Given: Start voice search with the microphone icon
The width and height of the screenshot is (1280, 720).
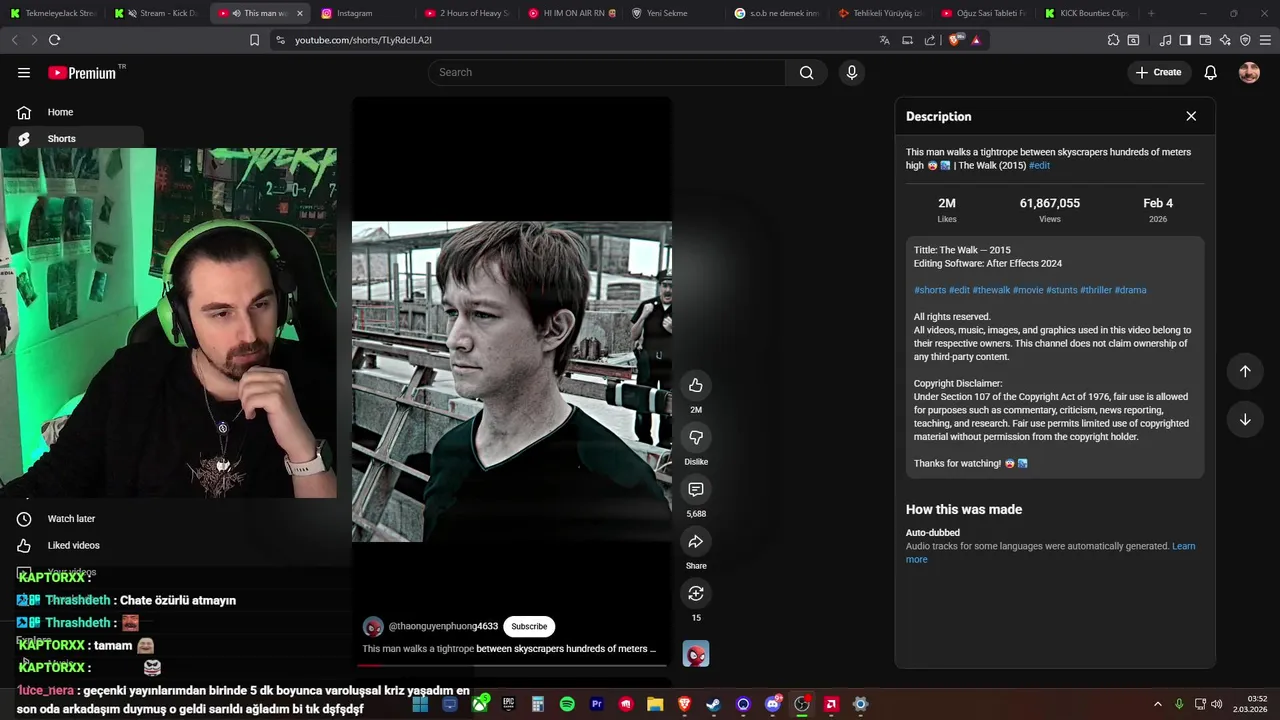Looking at the screenshot, I should pos(852,72).
